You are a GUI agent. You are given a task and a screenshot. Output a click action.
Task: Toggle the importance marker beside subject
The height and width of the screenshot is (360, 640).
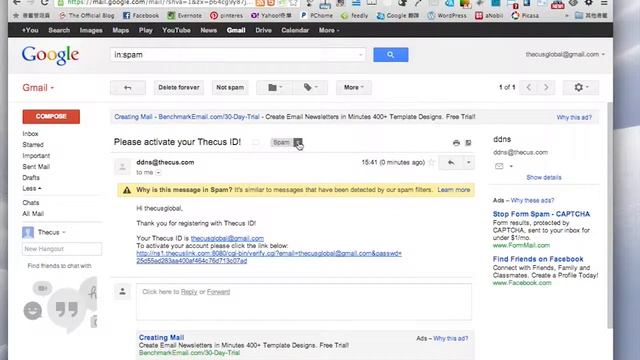256,142
